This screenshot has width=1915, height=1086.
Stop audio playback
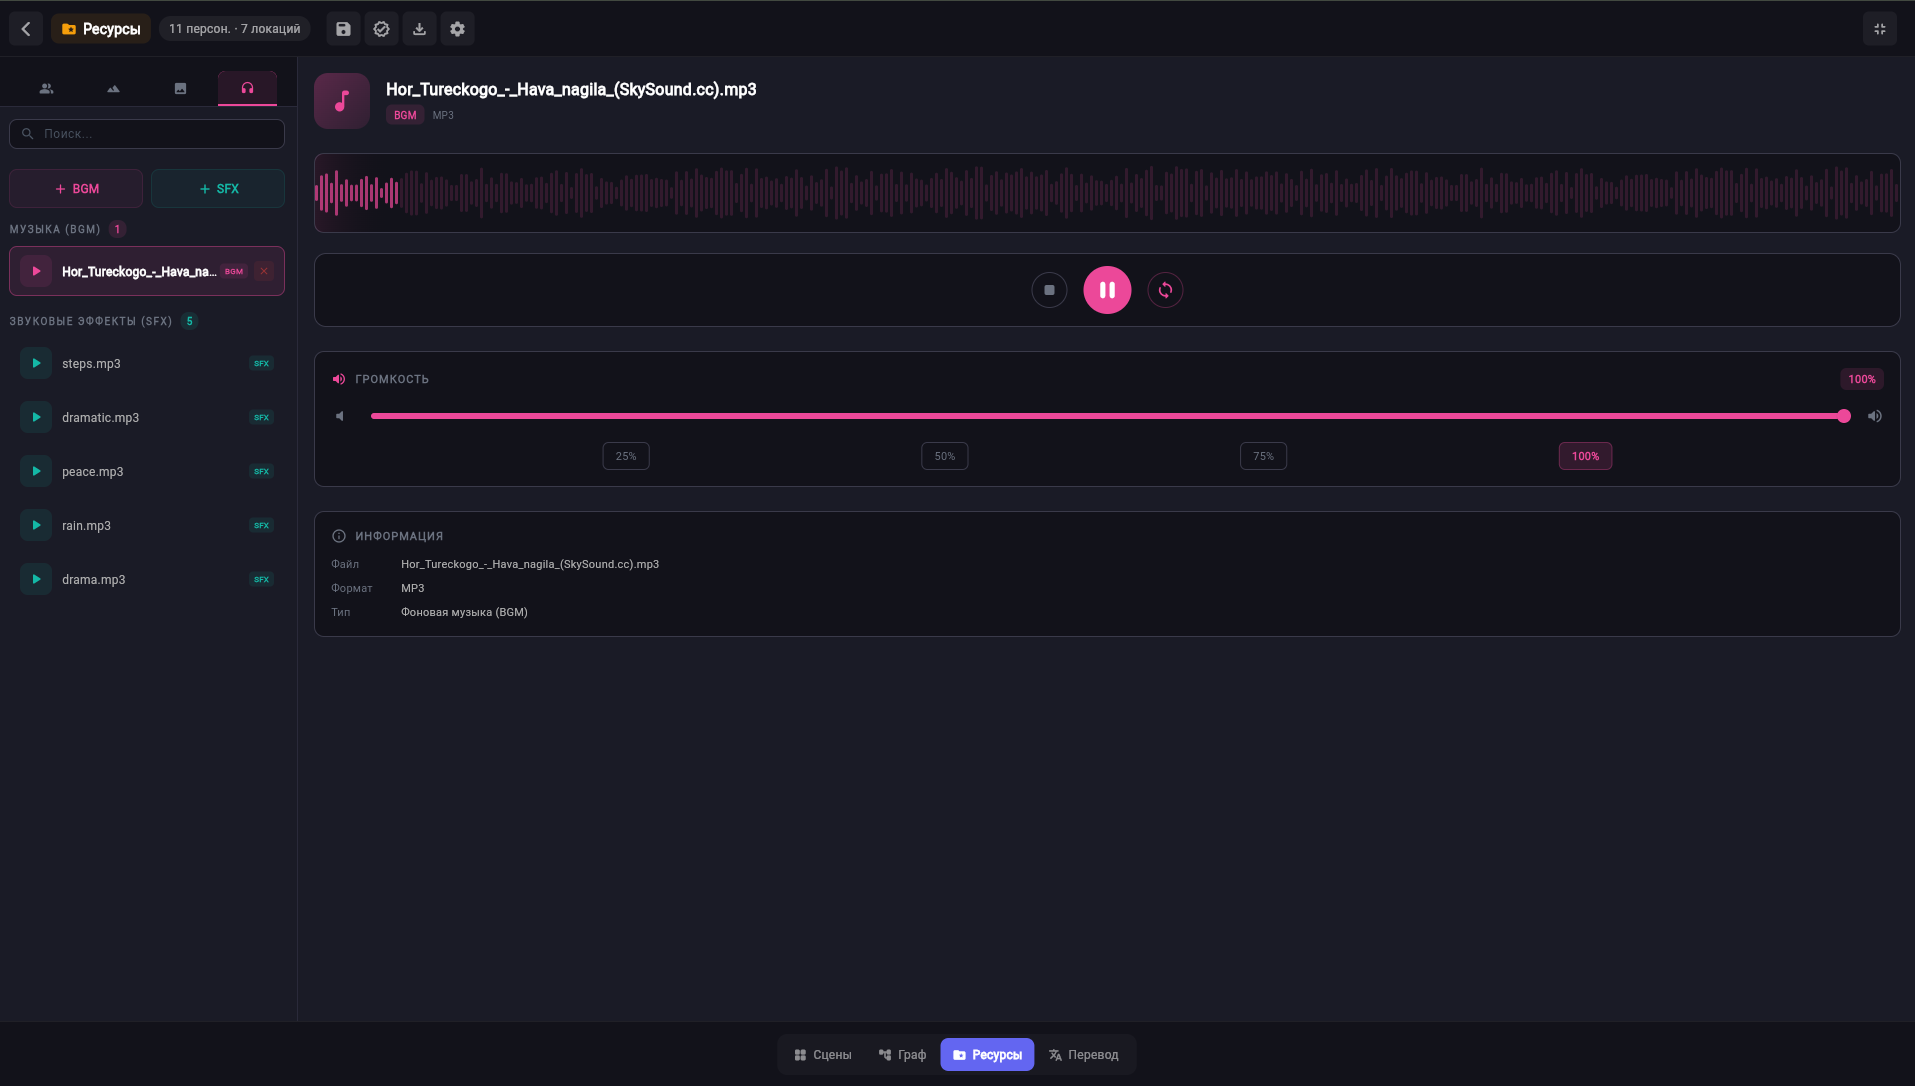pyautogui.click(x=1049, y=290)
